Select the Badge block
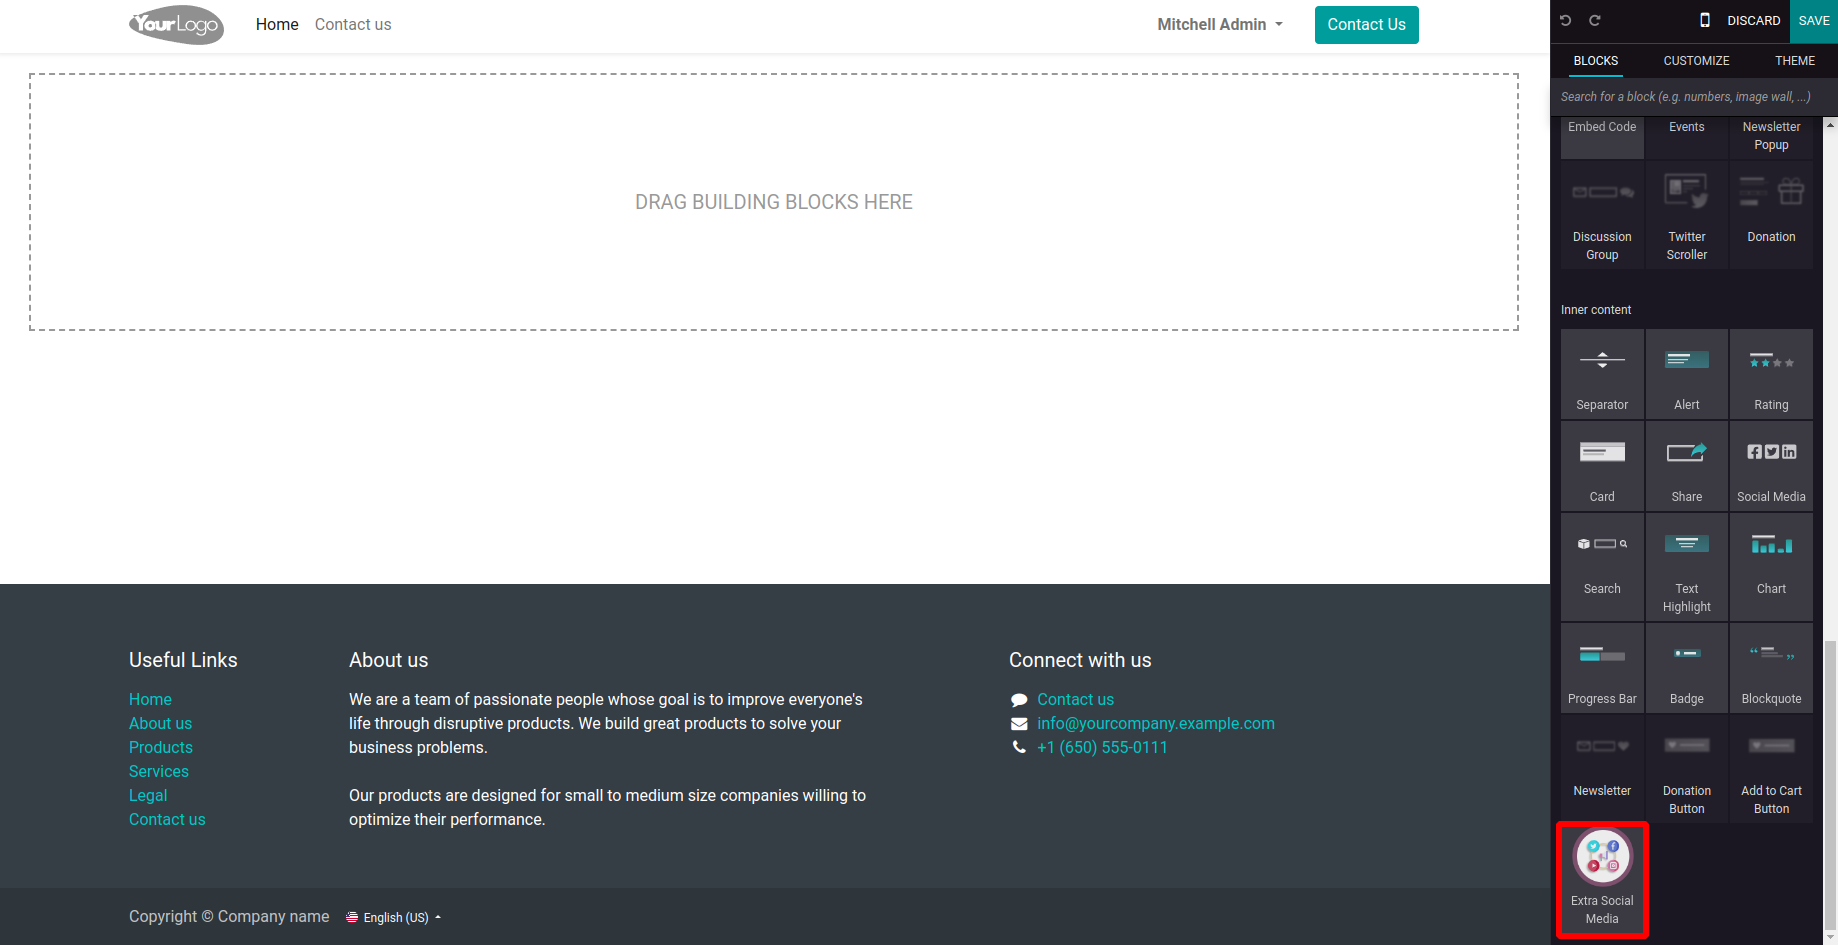 [x=1687, y=668]
